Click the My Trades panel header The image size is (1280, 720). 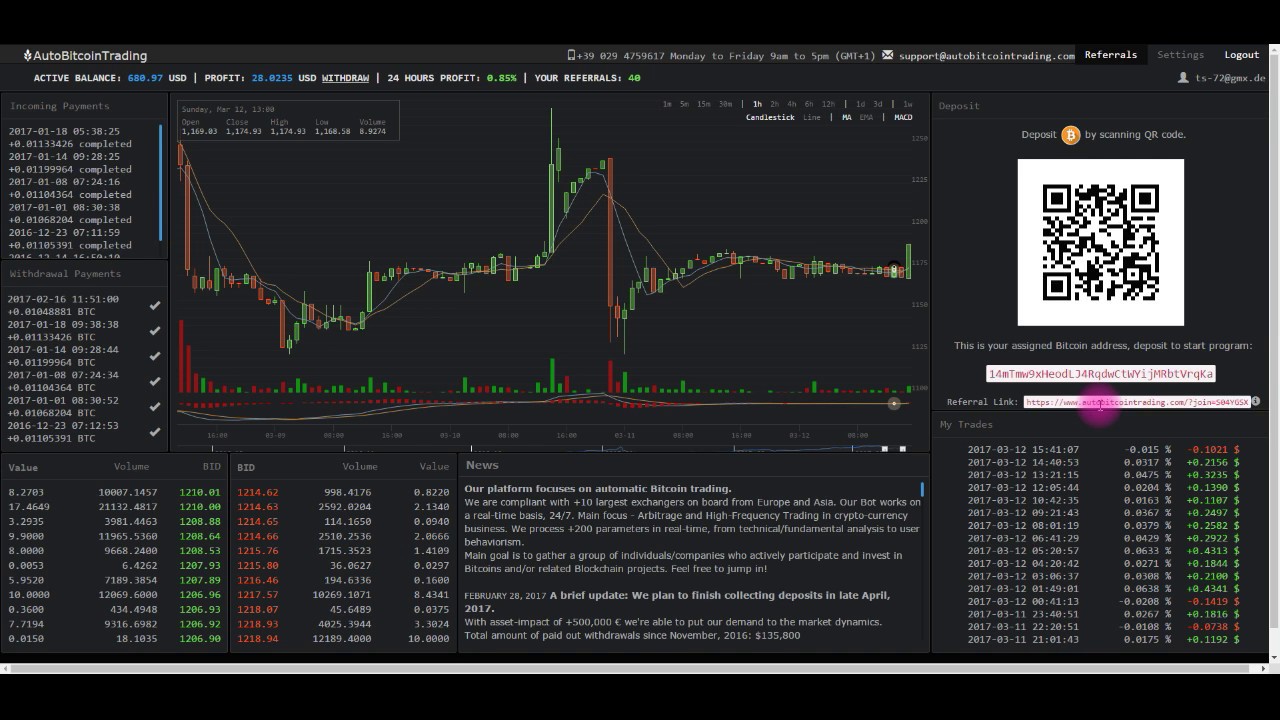coord(966,425)
